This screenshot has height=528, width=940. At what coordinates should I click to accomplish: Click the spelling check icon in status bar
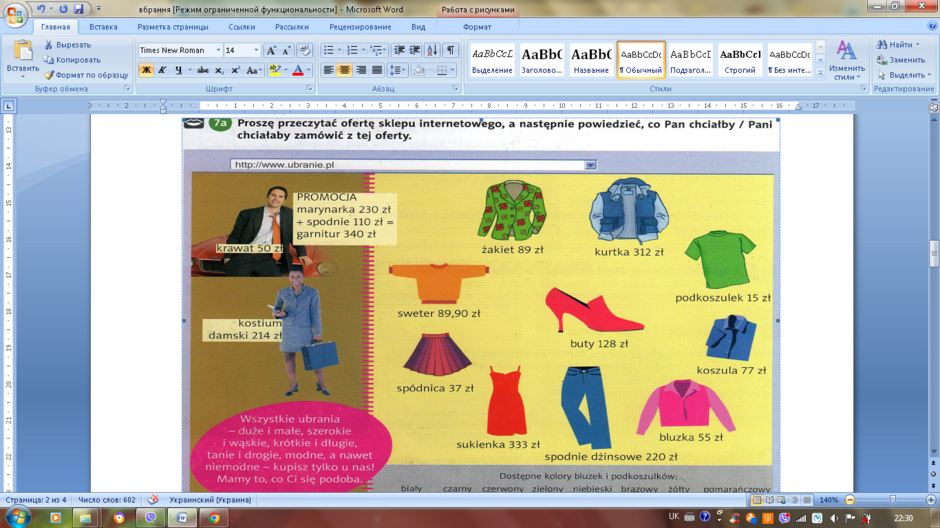tap(153, 499)
